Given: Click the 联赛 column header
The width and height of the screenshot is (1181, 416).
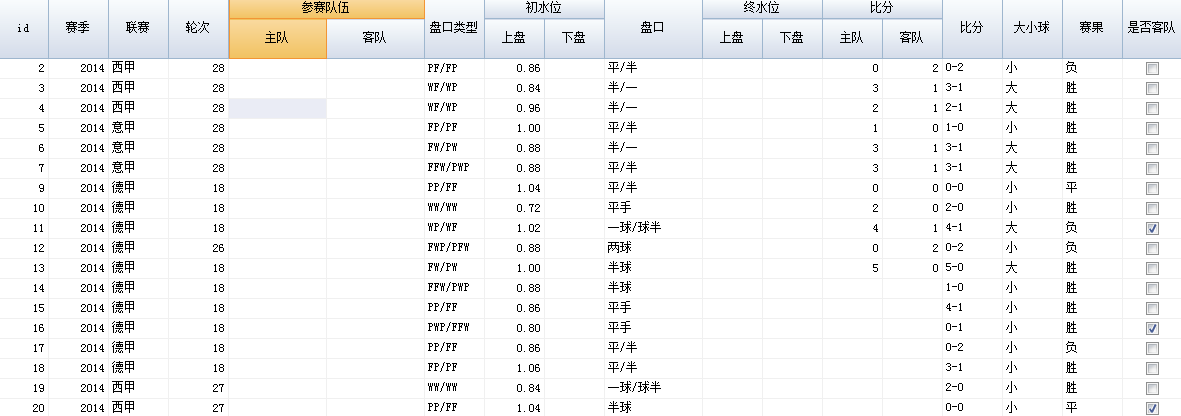Looking at the screenshot, I should (139, 29).
